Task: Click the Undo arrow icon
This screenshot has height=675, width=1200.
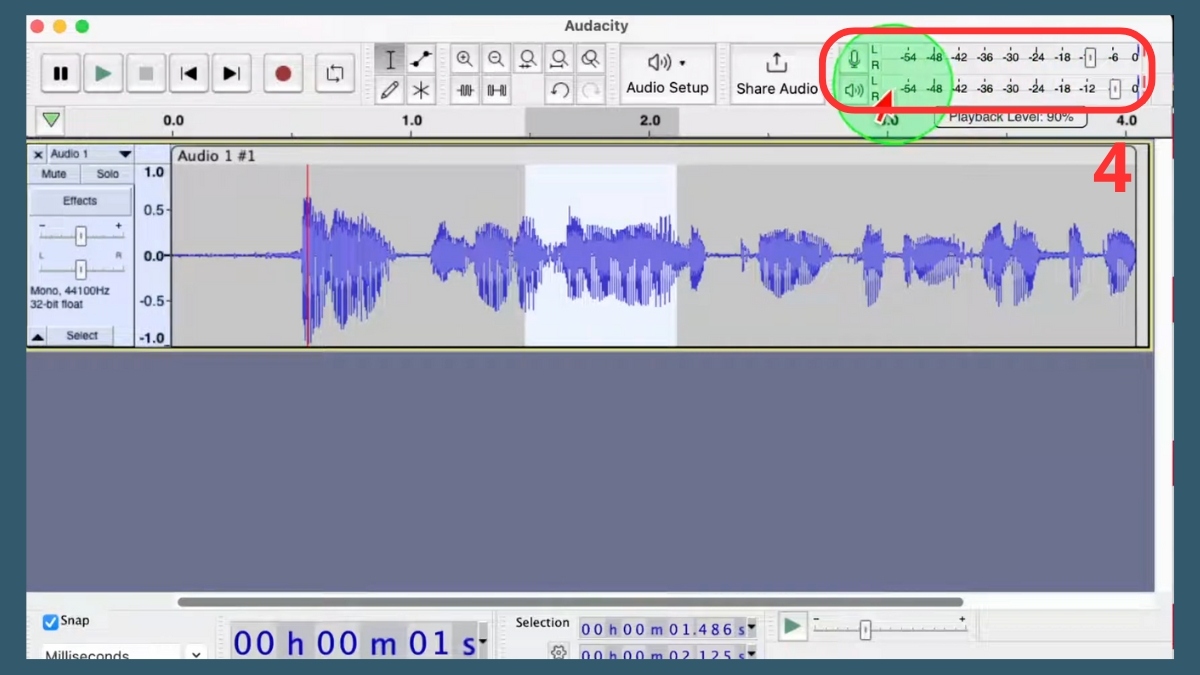Action: click(560, 91)
